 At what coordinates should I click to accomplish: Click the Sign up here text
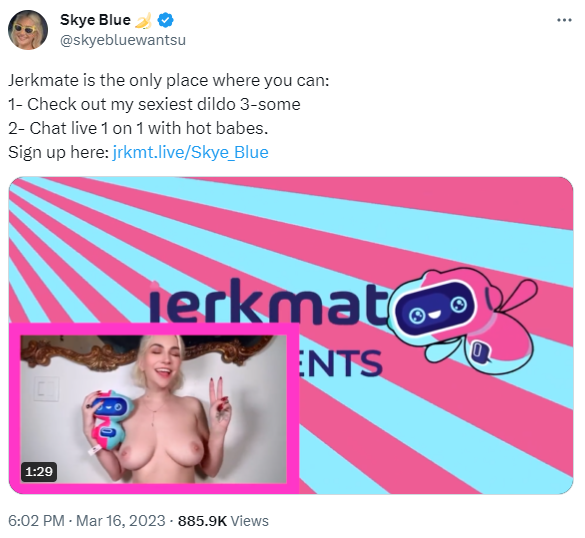point(59,152)
